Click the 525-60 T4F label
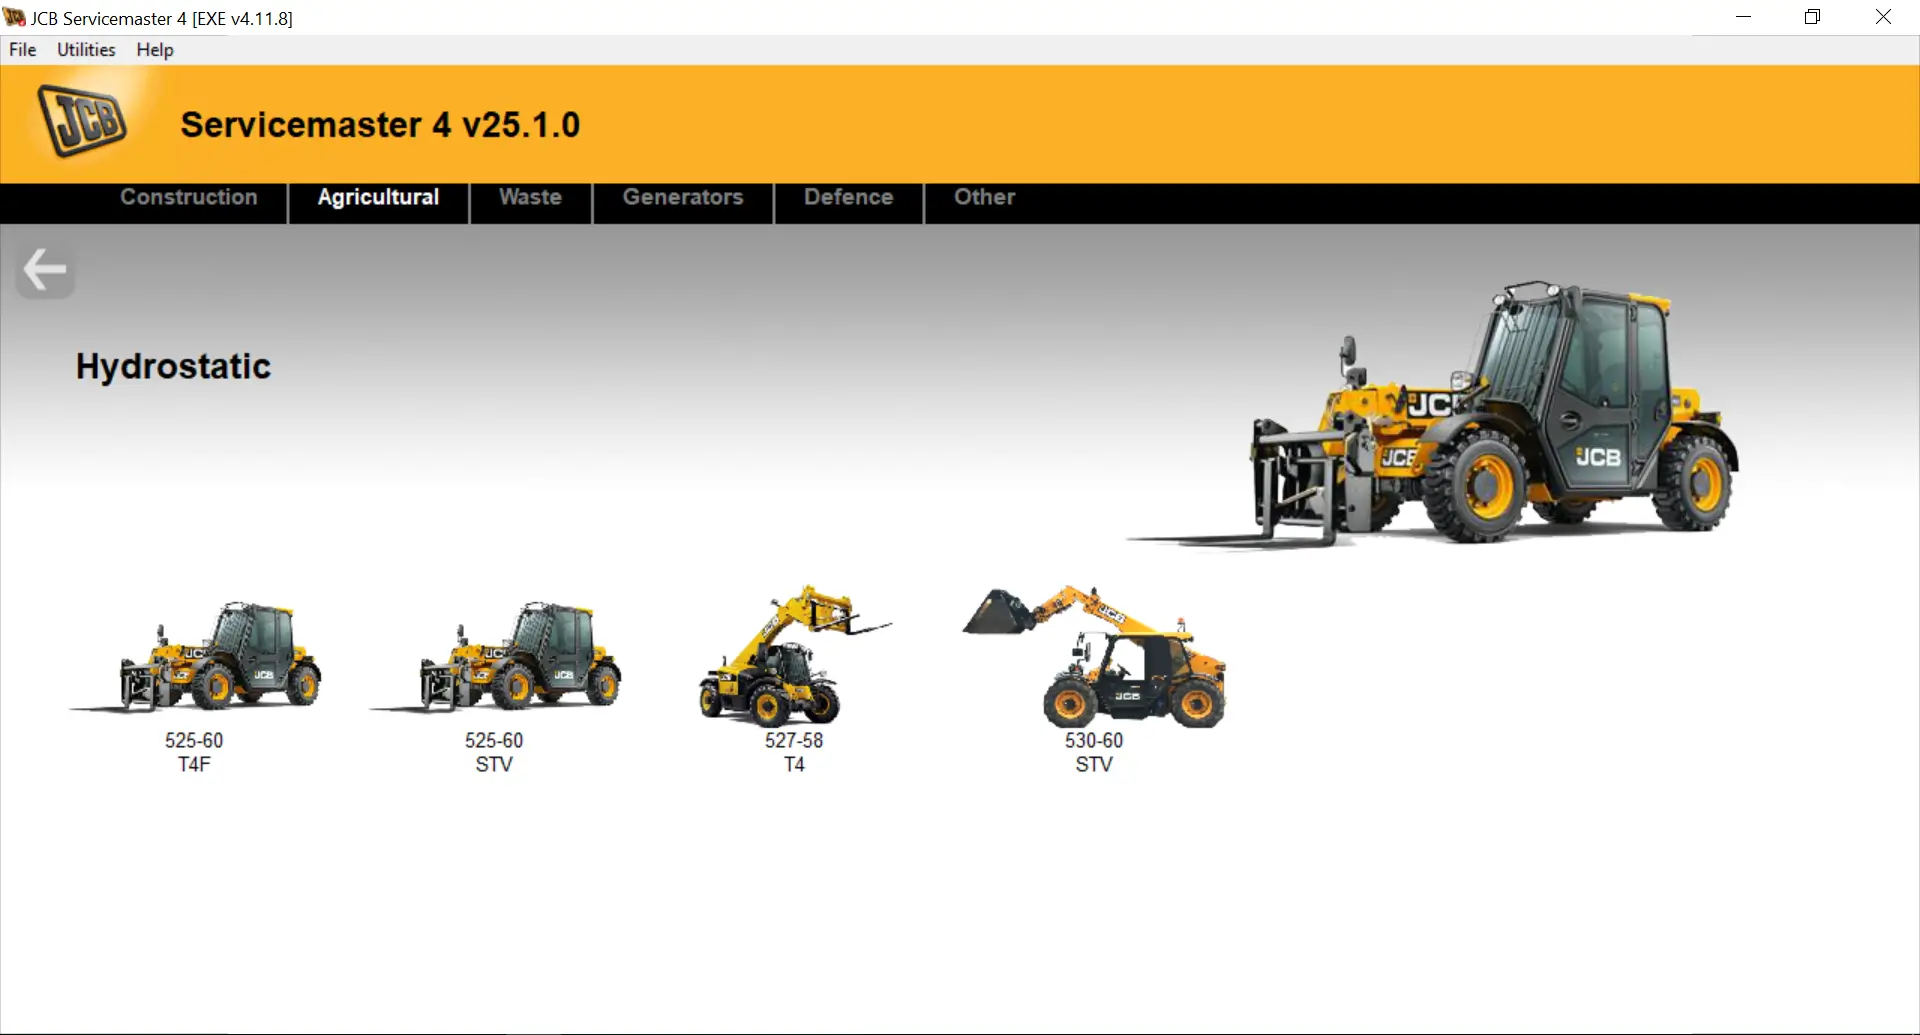The height and width of the screenshot is (1035, 1920). pos(194,753)
